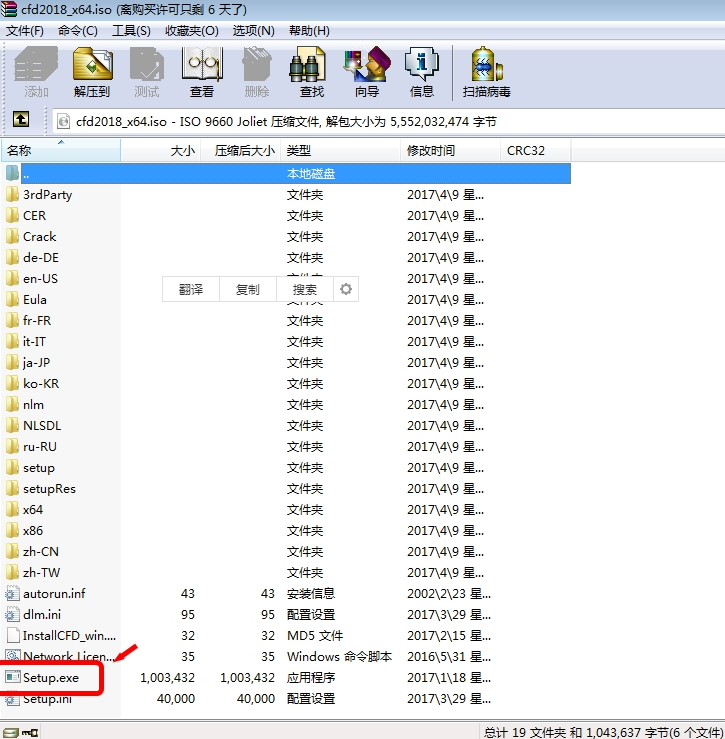
Task: Select the Setup.ini file row
Action: pos(286,698)
